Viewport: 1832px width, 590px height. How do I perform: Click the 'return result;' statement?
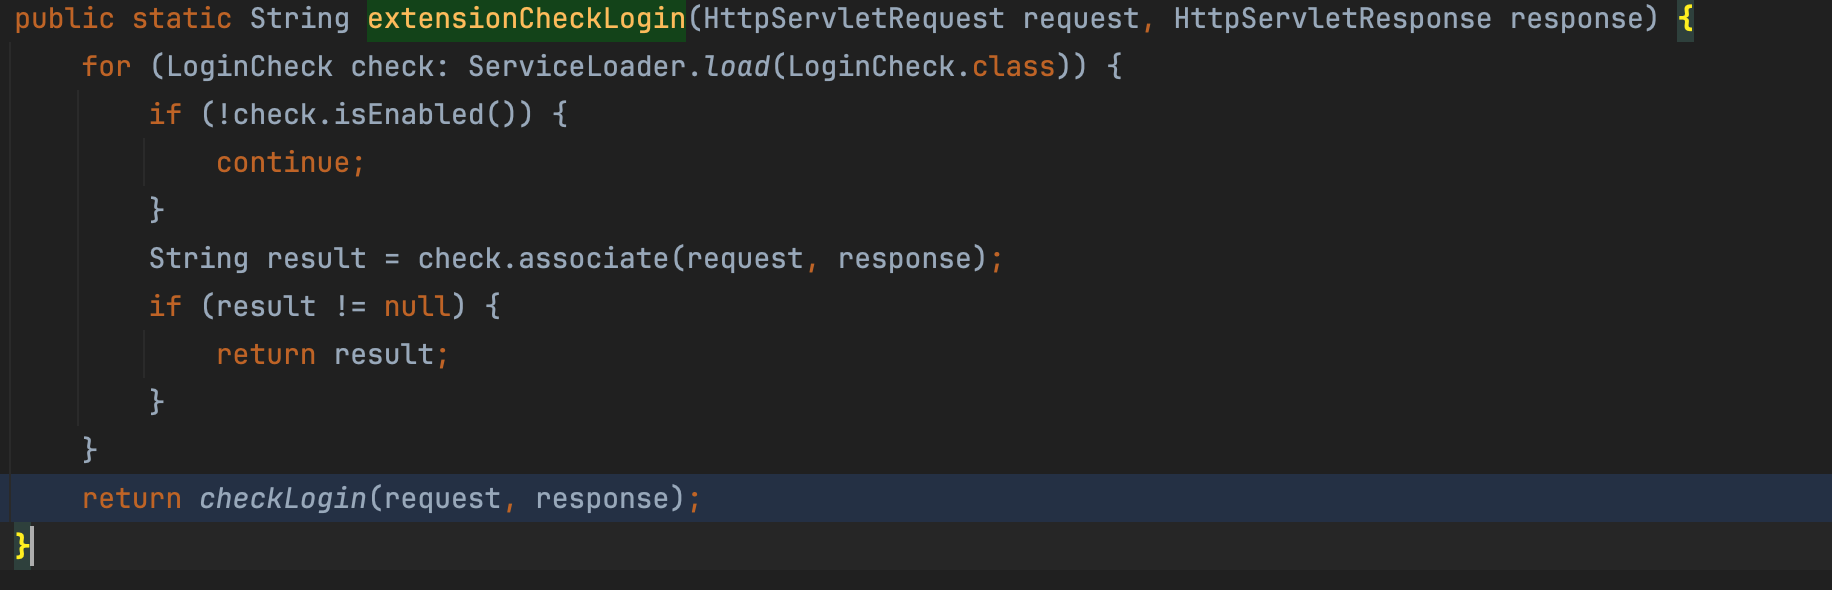click(x=333, y=355)
